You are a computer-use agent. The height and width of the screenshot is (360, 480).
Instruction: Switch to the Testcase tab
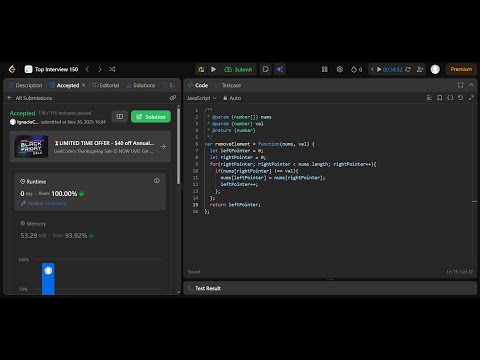point(228,85)
